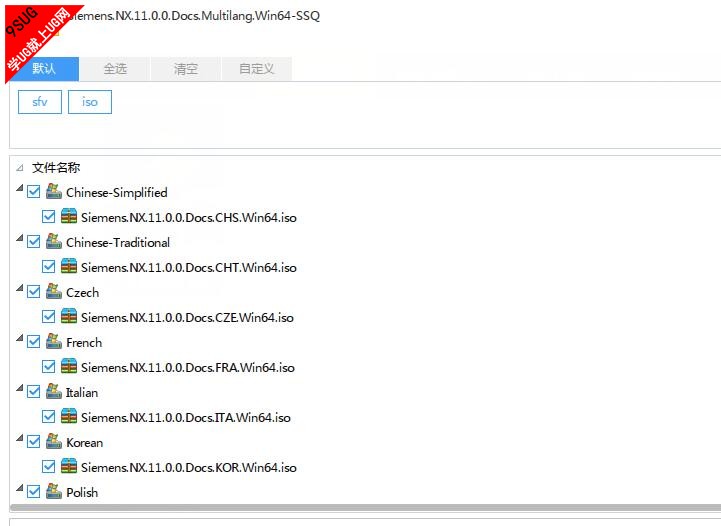Click the FRA.Win64.iso archive icon
Viewport: 721px width, 526px height.
69,366
